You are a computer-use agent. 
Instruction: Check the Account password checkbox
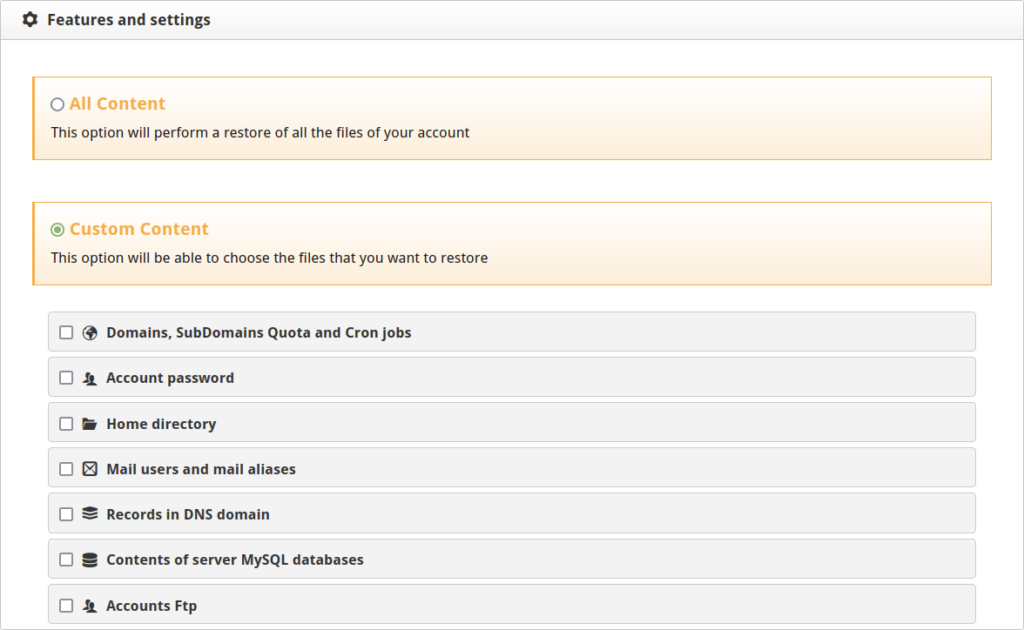(66, 378)
